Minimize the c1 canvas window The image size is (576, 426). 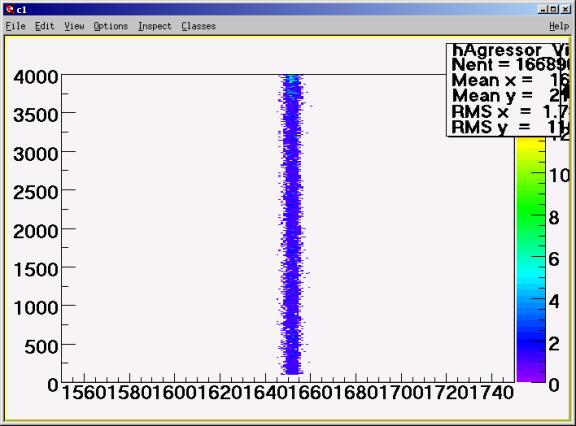click(543, 10)
